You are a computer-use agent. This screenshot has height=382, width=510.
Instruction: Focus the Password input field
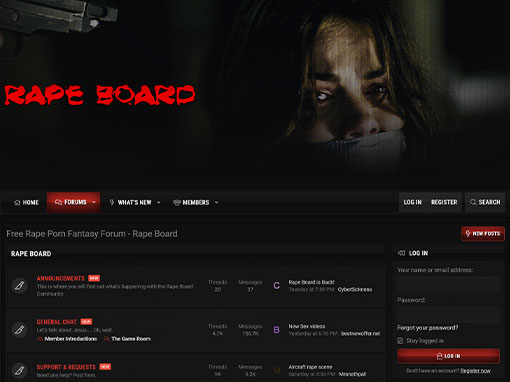[448, 314]
